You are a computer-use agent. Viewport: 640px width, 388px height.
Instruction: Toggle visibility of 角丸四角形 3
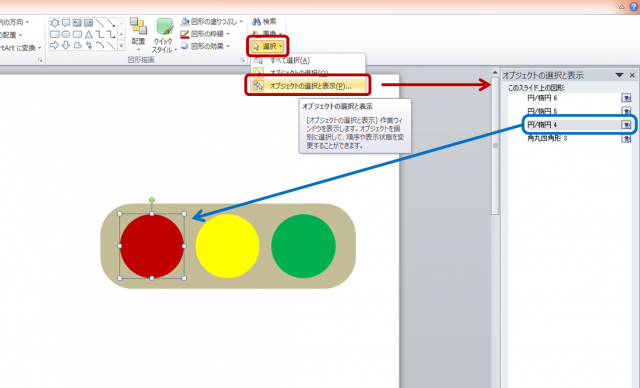[626, 139]
